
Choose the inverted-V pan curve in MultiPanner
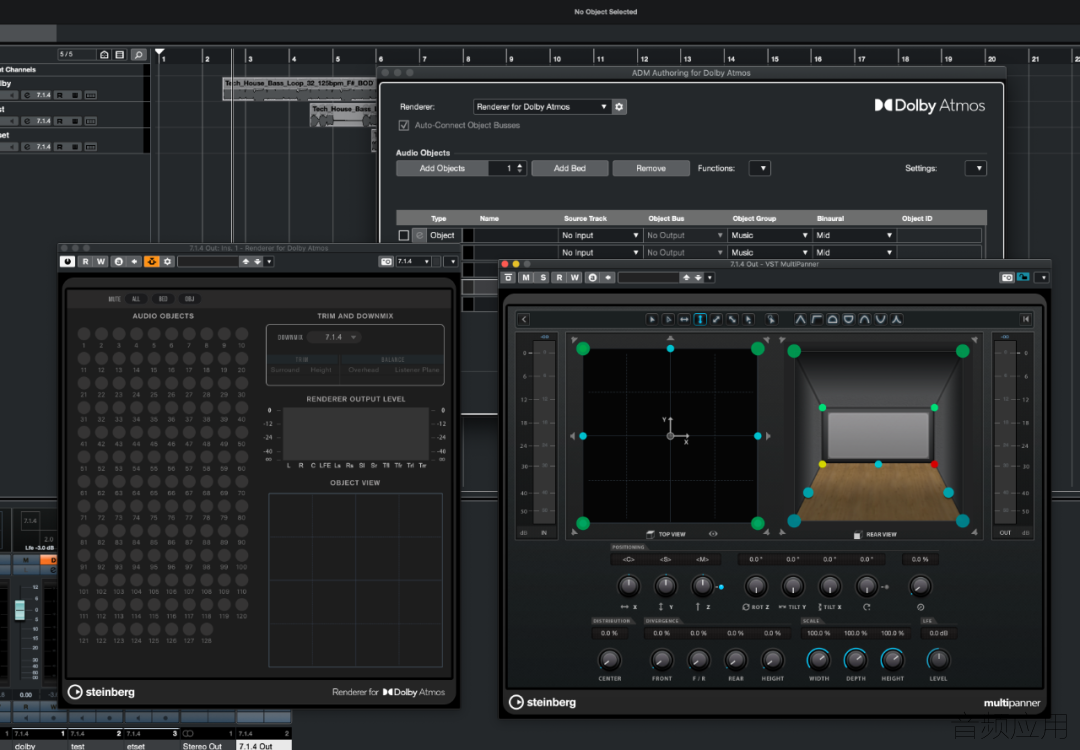click(x=800, y=320)
